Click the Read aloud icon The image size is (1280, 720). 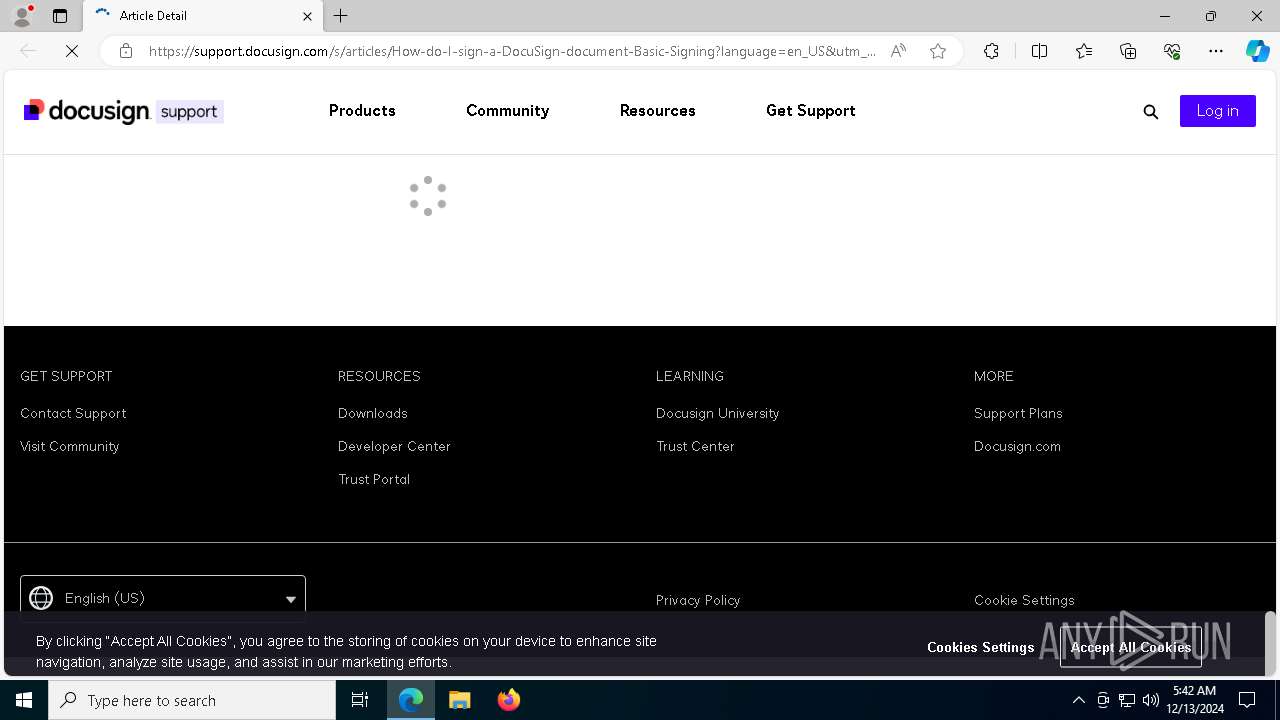[x=898, y=51]
